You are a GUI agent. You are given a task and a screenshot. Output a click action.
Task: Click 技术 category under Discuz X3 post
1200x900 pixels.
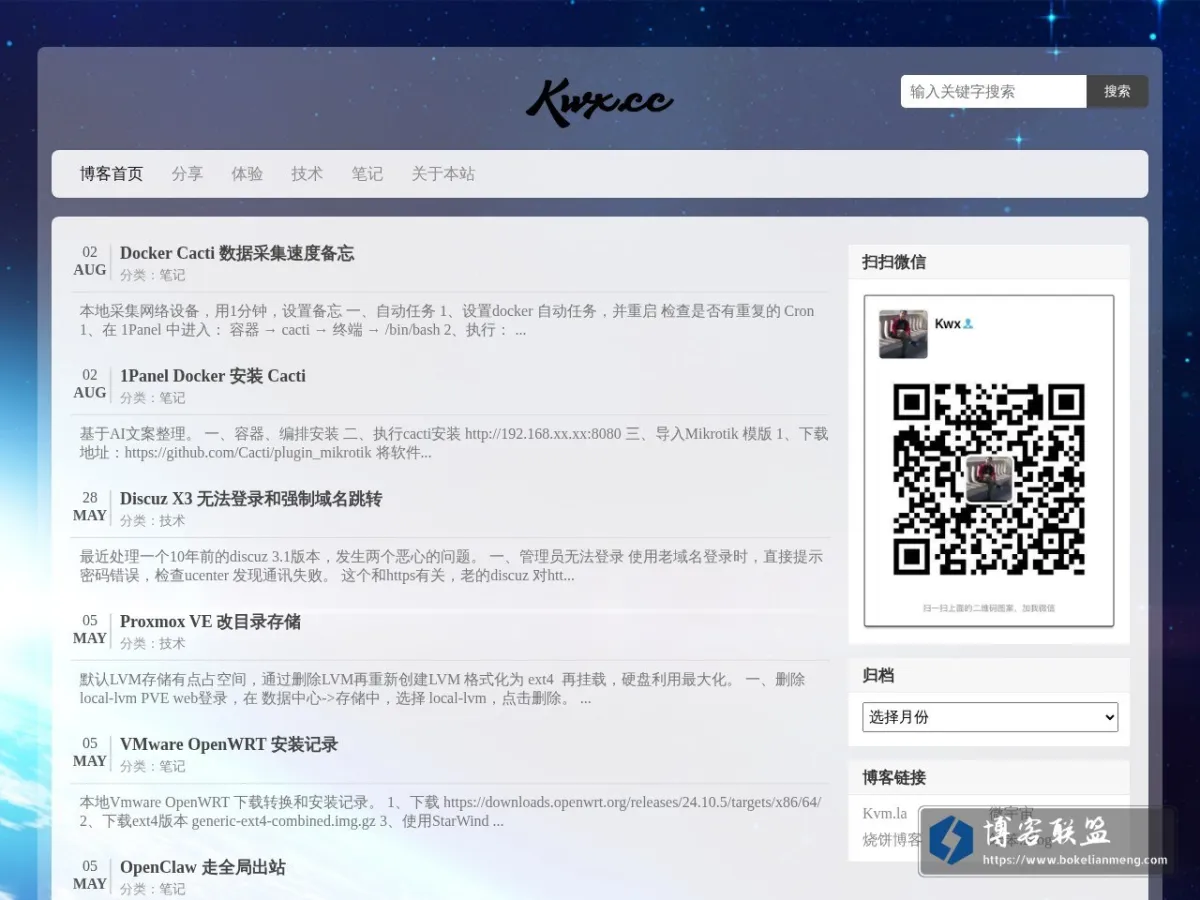pos(172,521)
